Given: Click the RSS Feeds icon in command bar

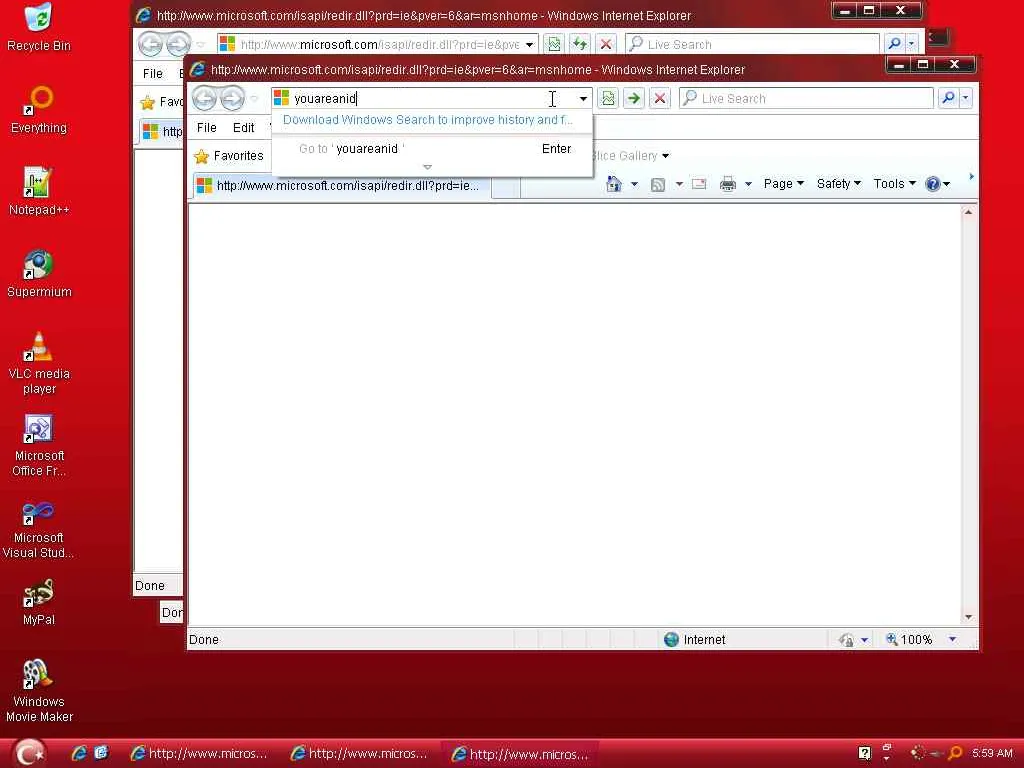Looking at the screenshot, I should click(x=658, y=185).
